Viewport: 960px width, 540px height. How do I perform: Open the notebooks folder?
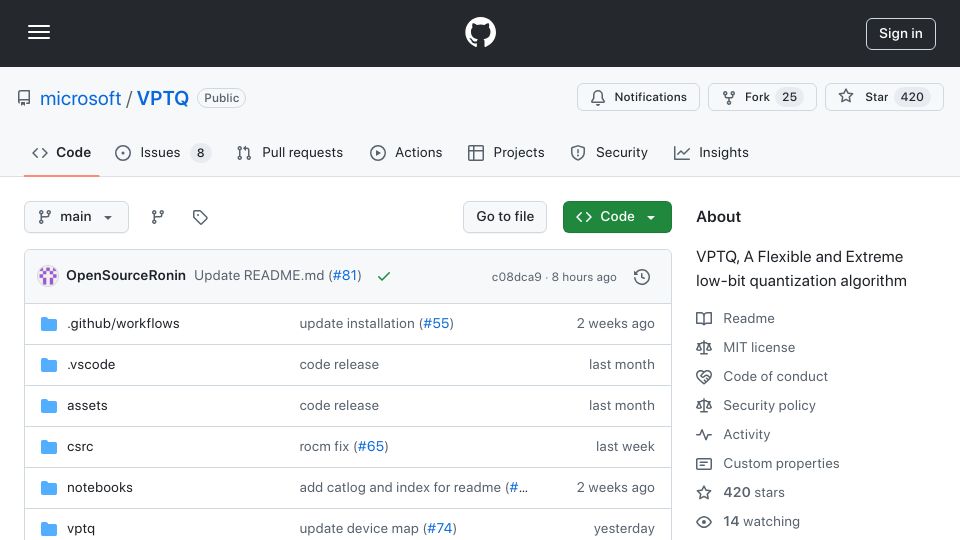(x=100, y=487)
